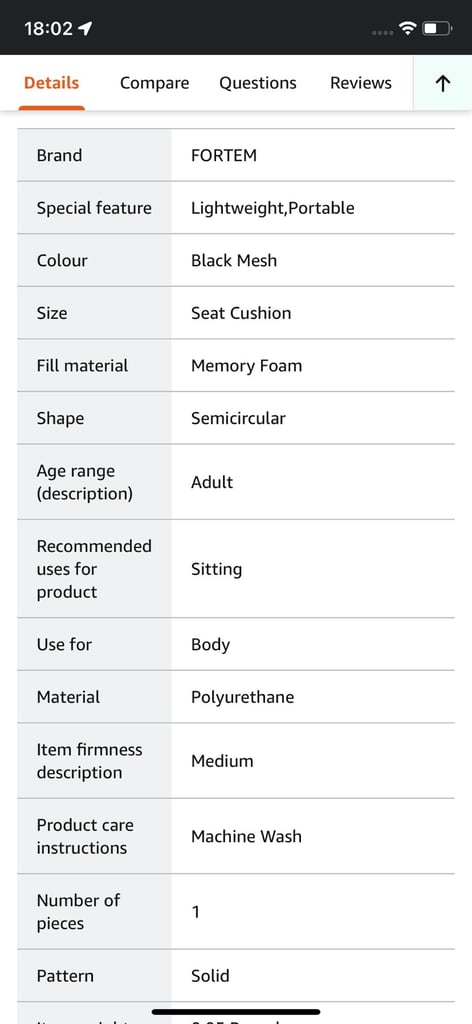This screenshot has height=1024, width=472.
Task: Tap the location arrow beside the time
Action: coord(86,28)
